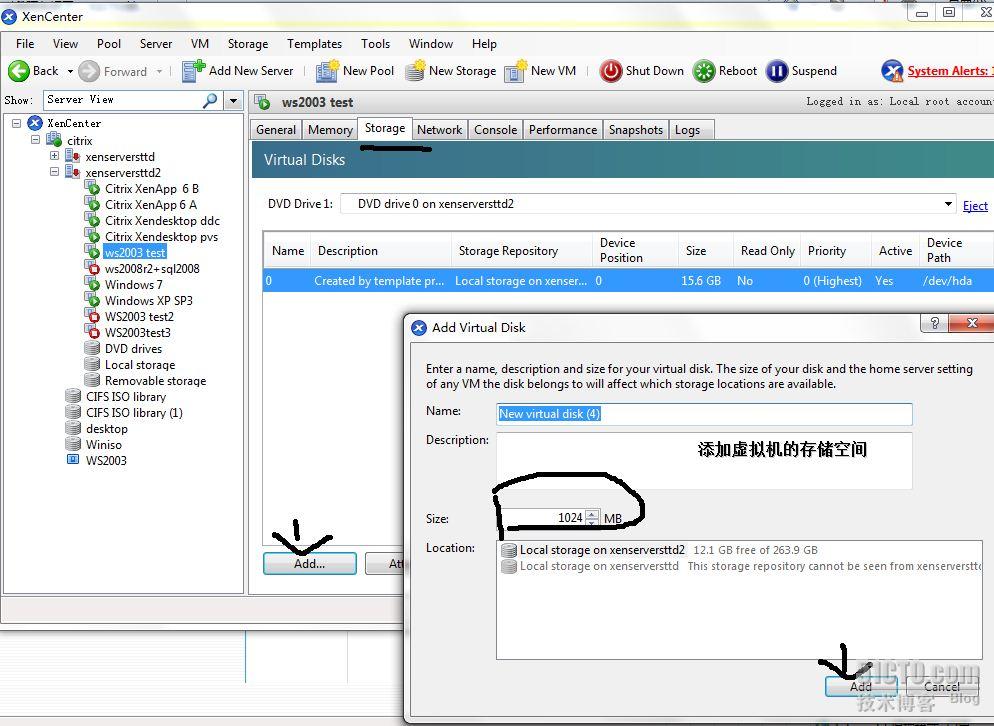Open the Pool menu
Image resolution: width=994 pixels, height=726 pixels.
[109, 44]
